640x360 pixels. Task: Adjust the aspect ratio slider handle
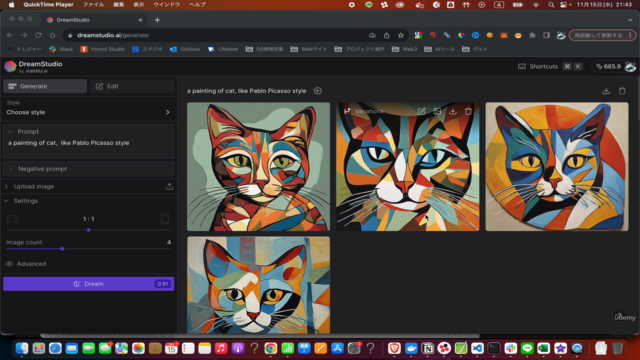pos(89,230)
